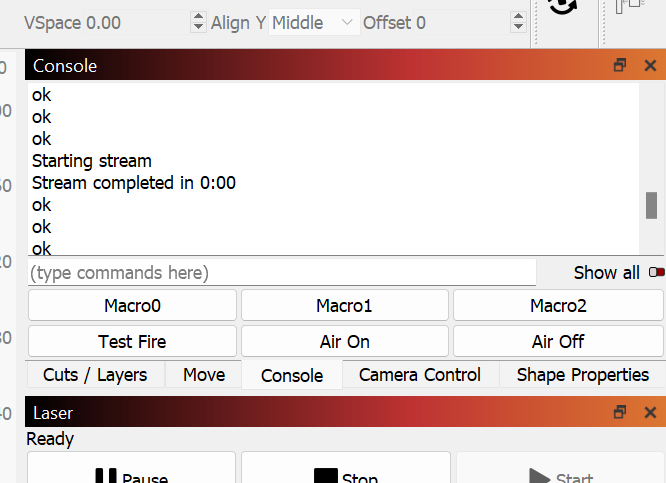666x483 pixels.
Task: Click the VSpace stepper arrows
Action: tap(197, 22)
